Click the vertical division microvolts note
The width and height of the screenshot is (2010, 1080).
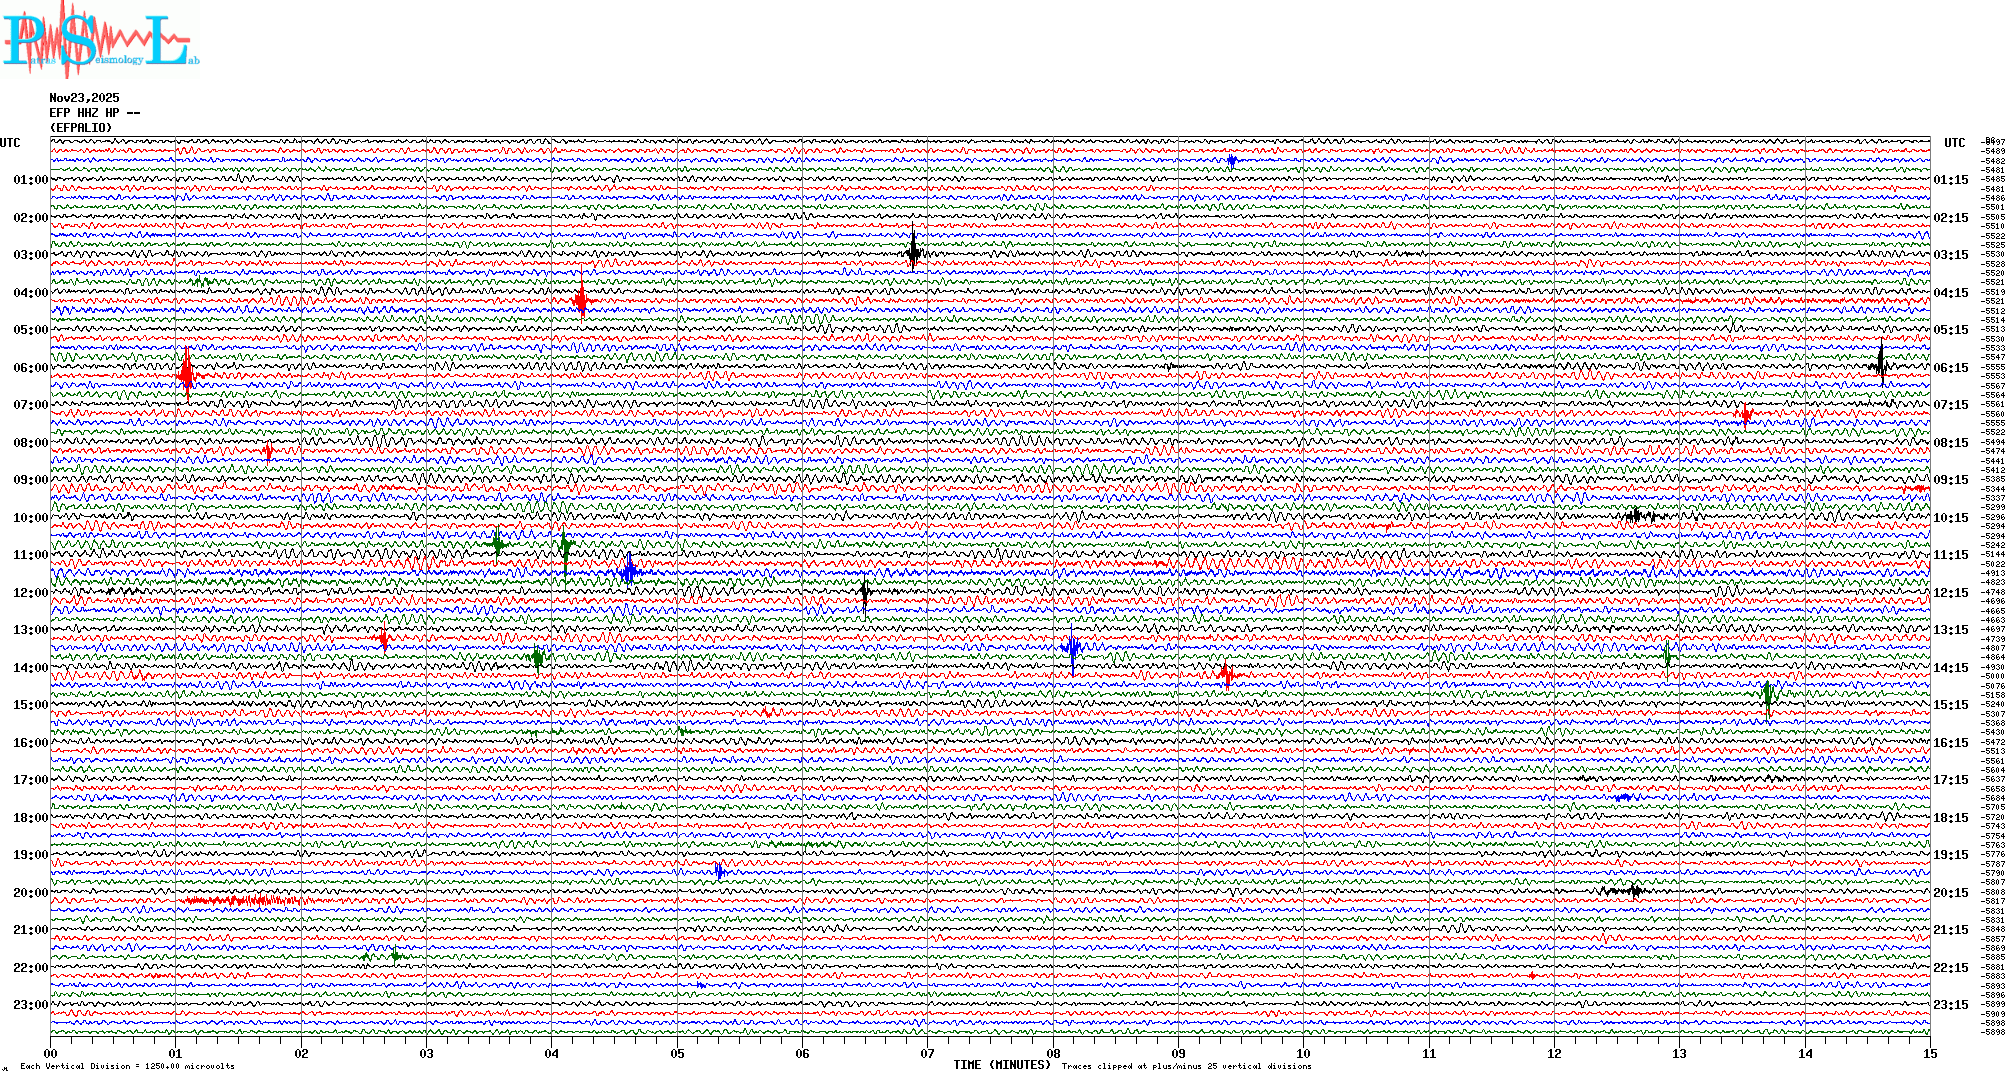point(127,1066)
